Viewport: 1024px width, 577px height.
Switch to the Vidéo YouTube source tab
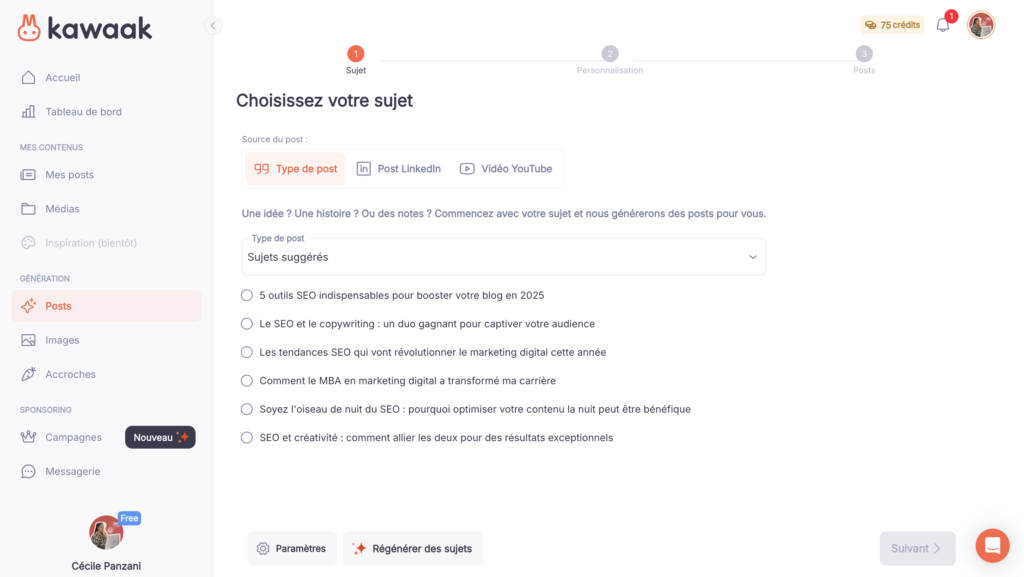pyautogui.click(x=506, y=168)
